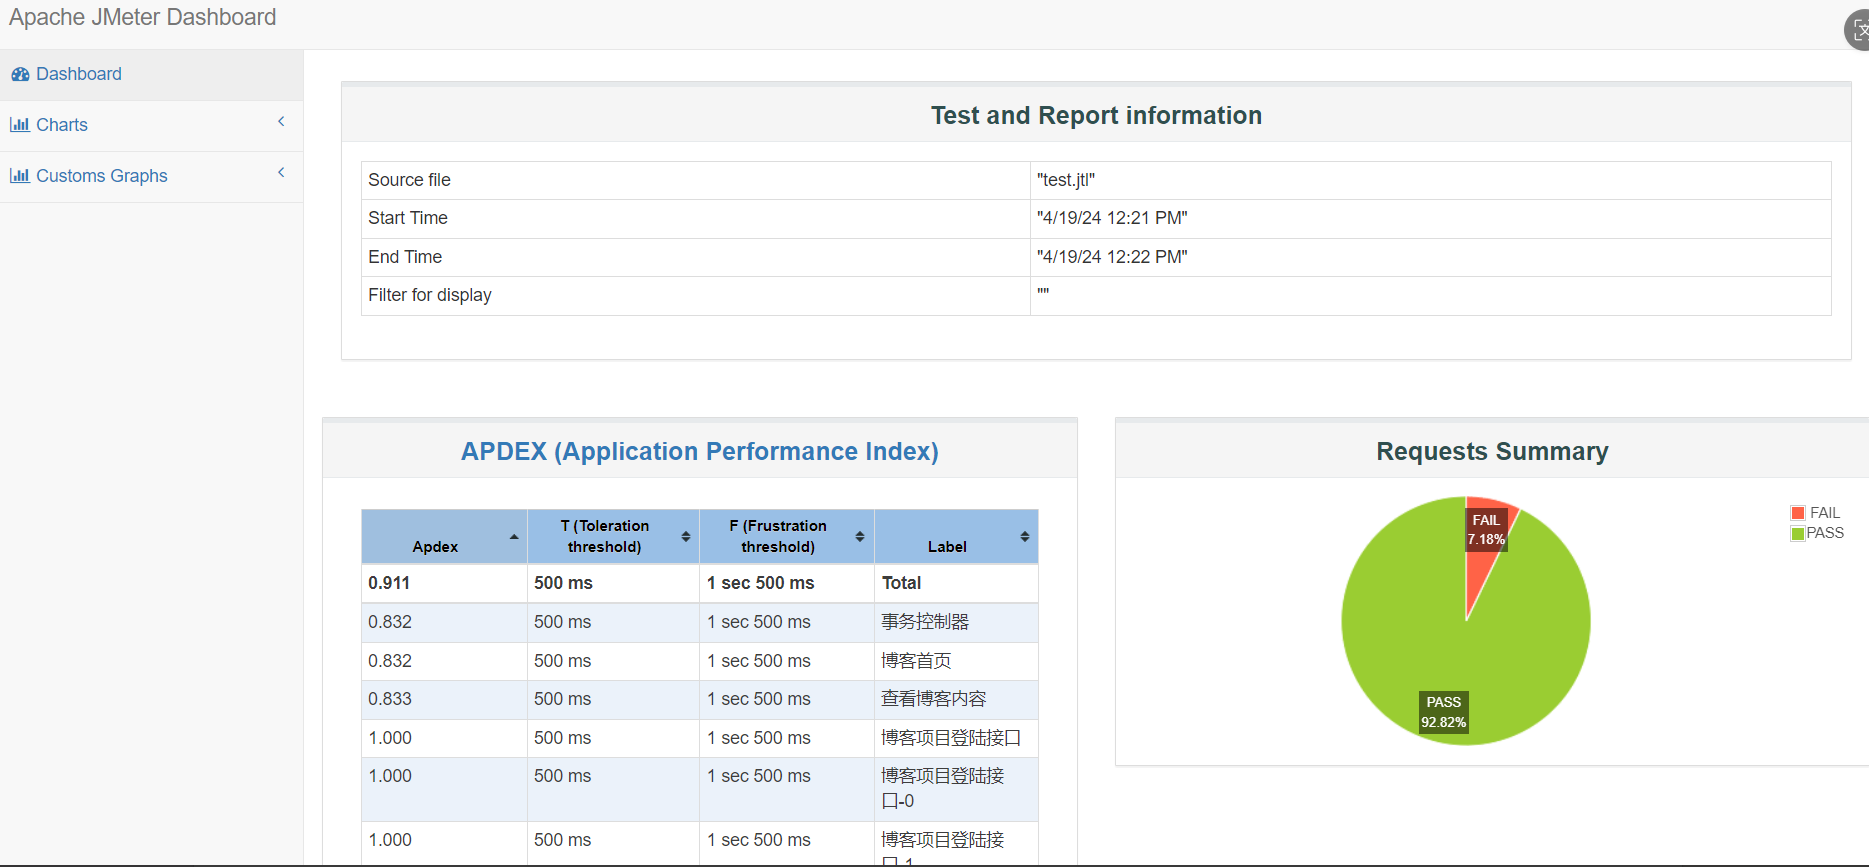Select the 博客项目登陆接口-0 label cell

pyautogui.click(x=956, y=789)
